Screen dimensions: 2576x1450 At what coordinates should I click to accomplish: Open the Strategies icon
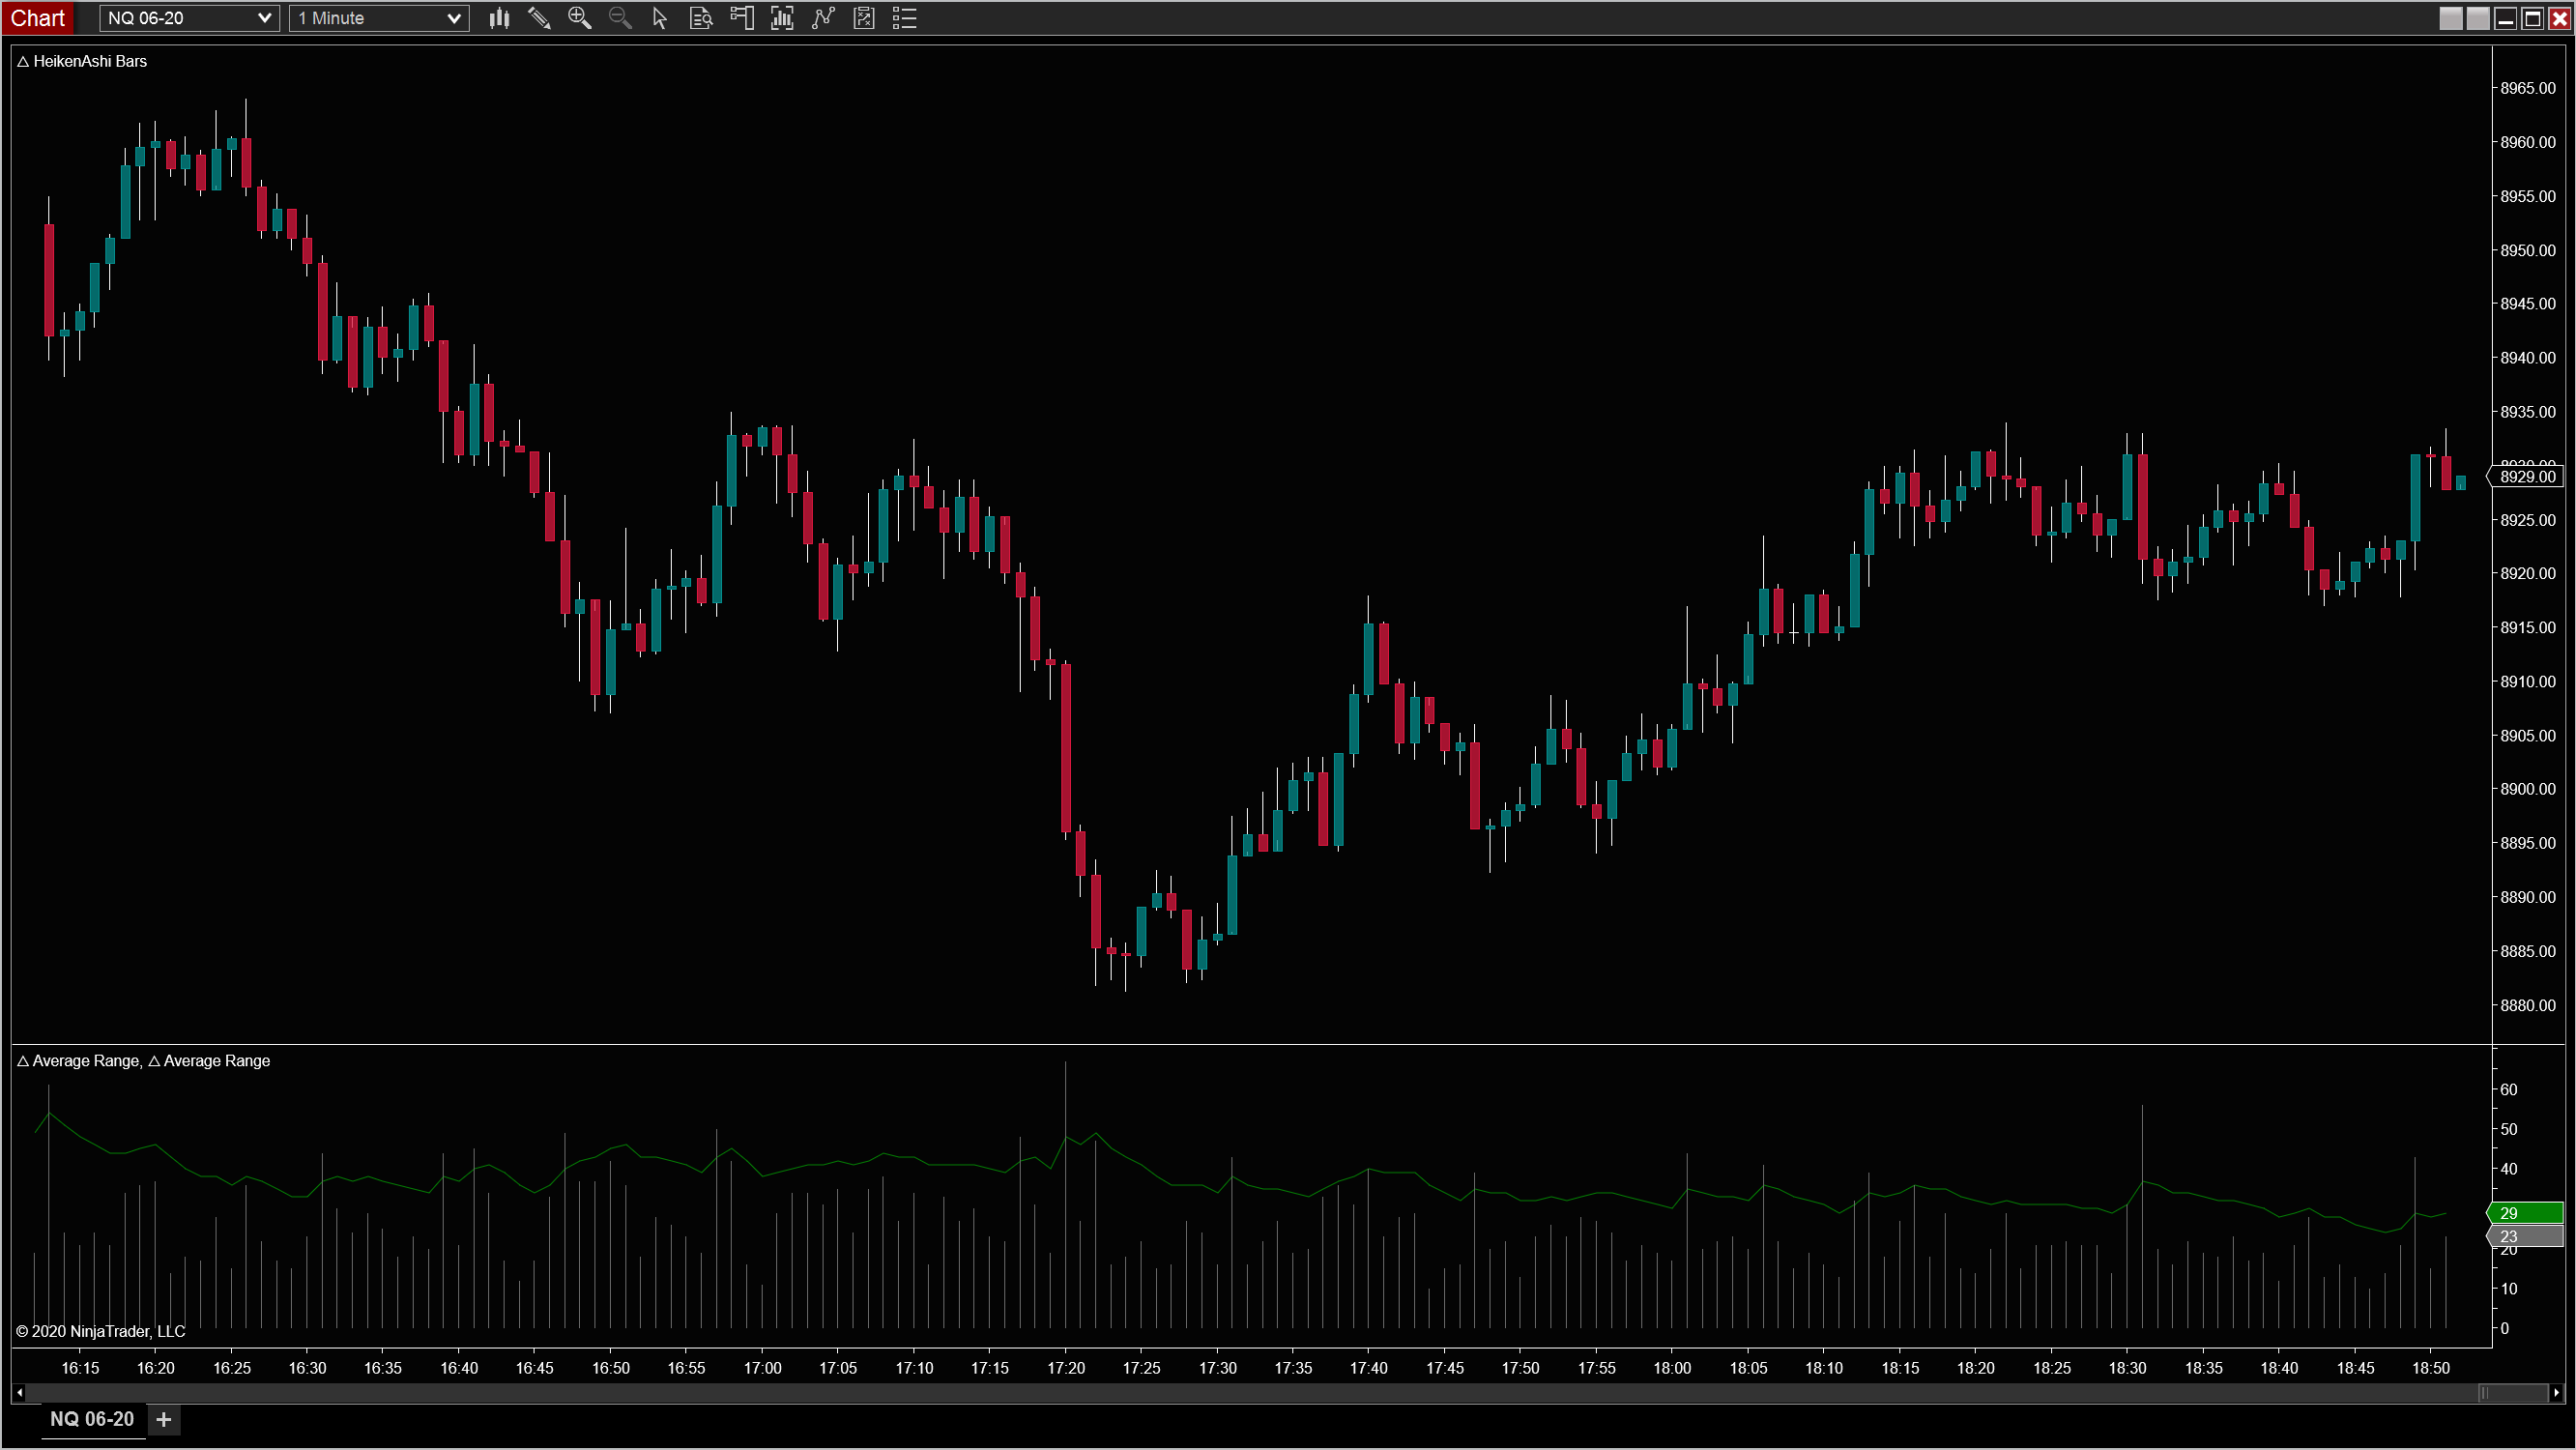[x=864, y=18]
